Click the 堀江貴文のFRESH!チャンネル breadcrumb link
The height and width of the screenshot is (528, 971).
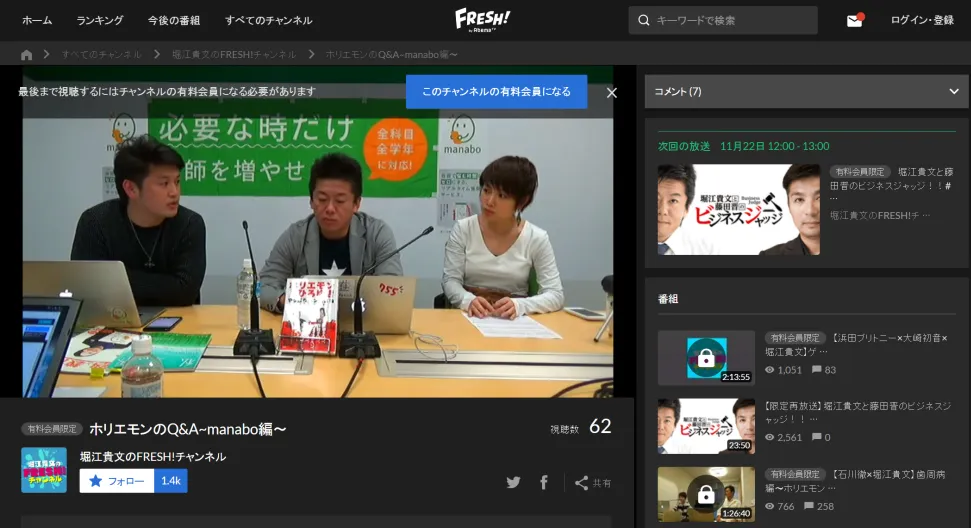pyautogui.click(x=233, y=54)
